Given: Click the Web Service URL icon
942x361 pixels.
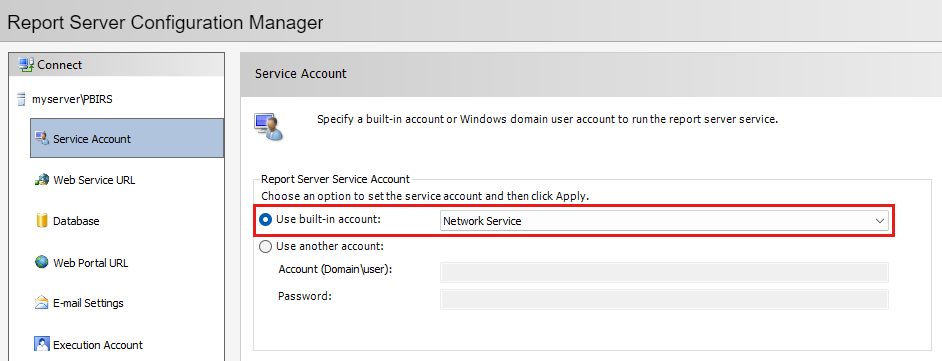Looking at the screenshot, I should (42, 180).
